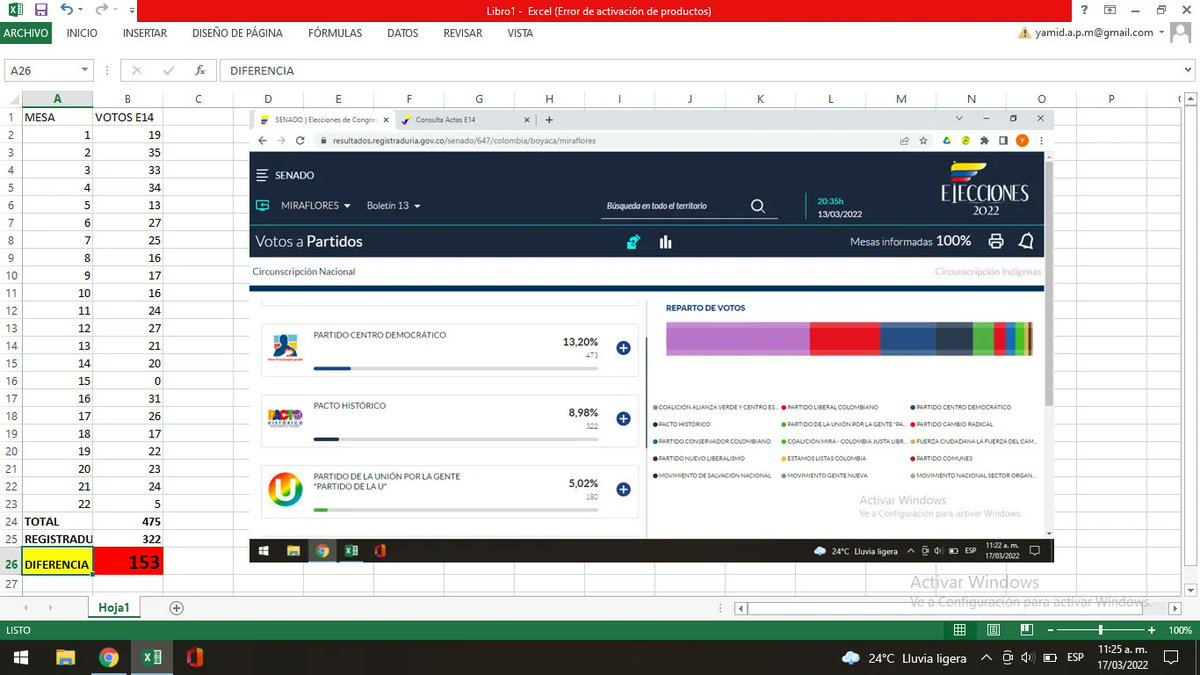This screenshot has height=675, width=1200.
Task: Open the FÓRMULAS ribbon tab
Action: [335, 33]
